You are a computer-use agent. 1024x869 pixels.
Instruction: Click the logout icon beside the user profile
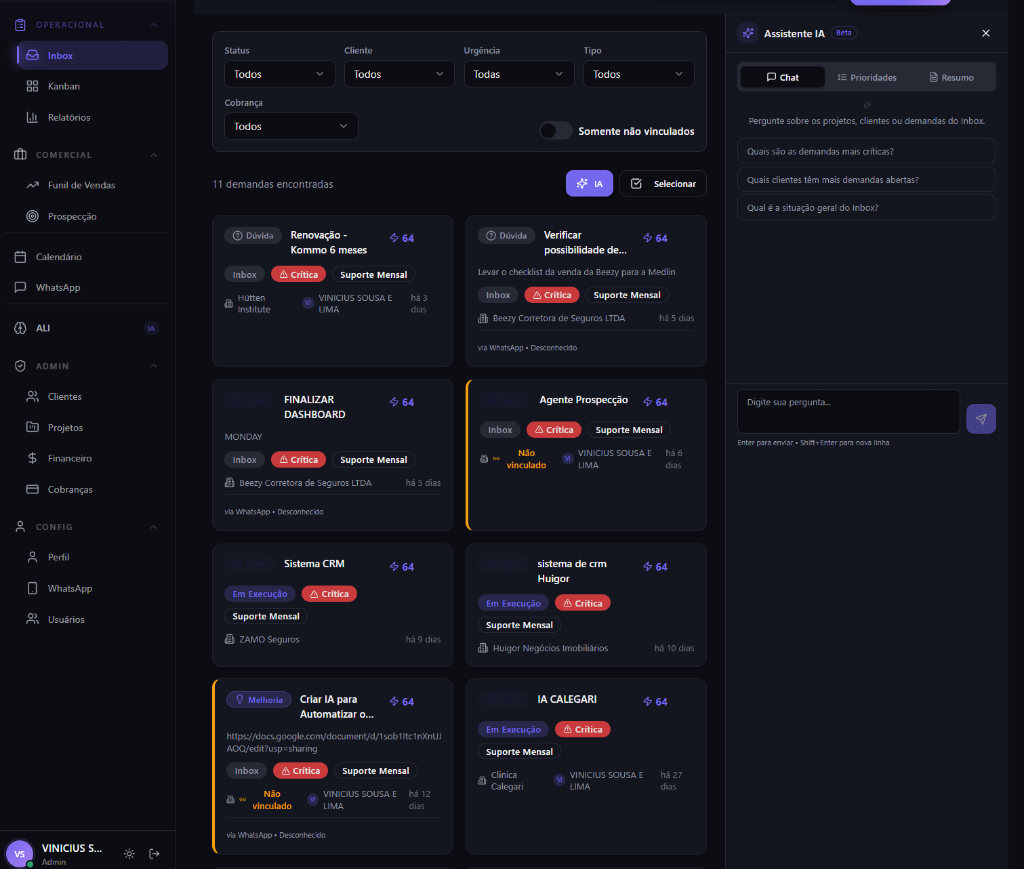pos(154,853)
